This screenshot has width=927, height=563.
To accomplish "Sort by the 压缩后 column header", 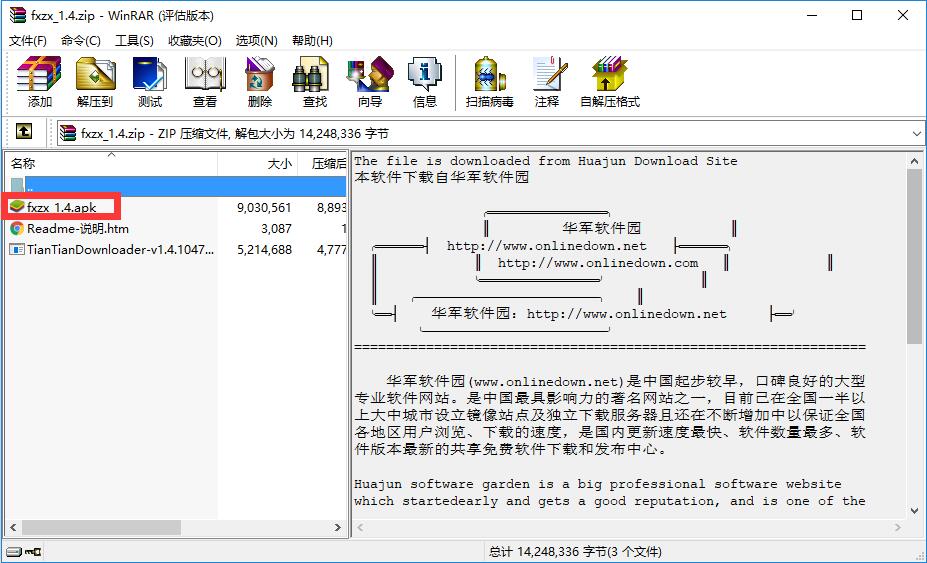I will click(x=322, y=164).
